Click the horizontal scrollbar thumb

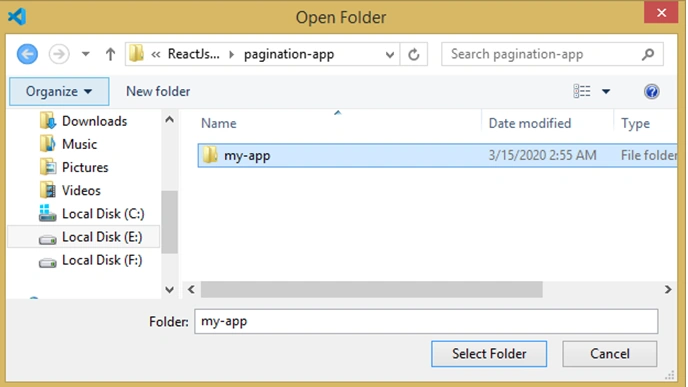click(x=372, y=290)
